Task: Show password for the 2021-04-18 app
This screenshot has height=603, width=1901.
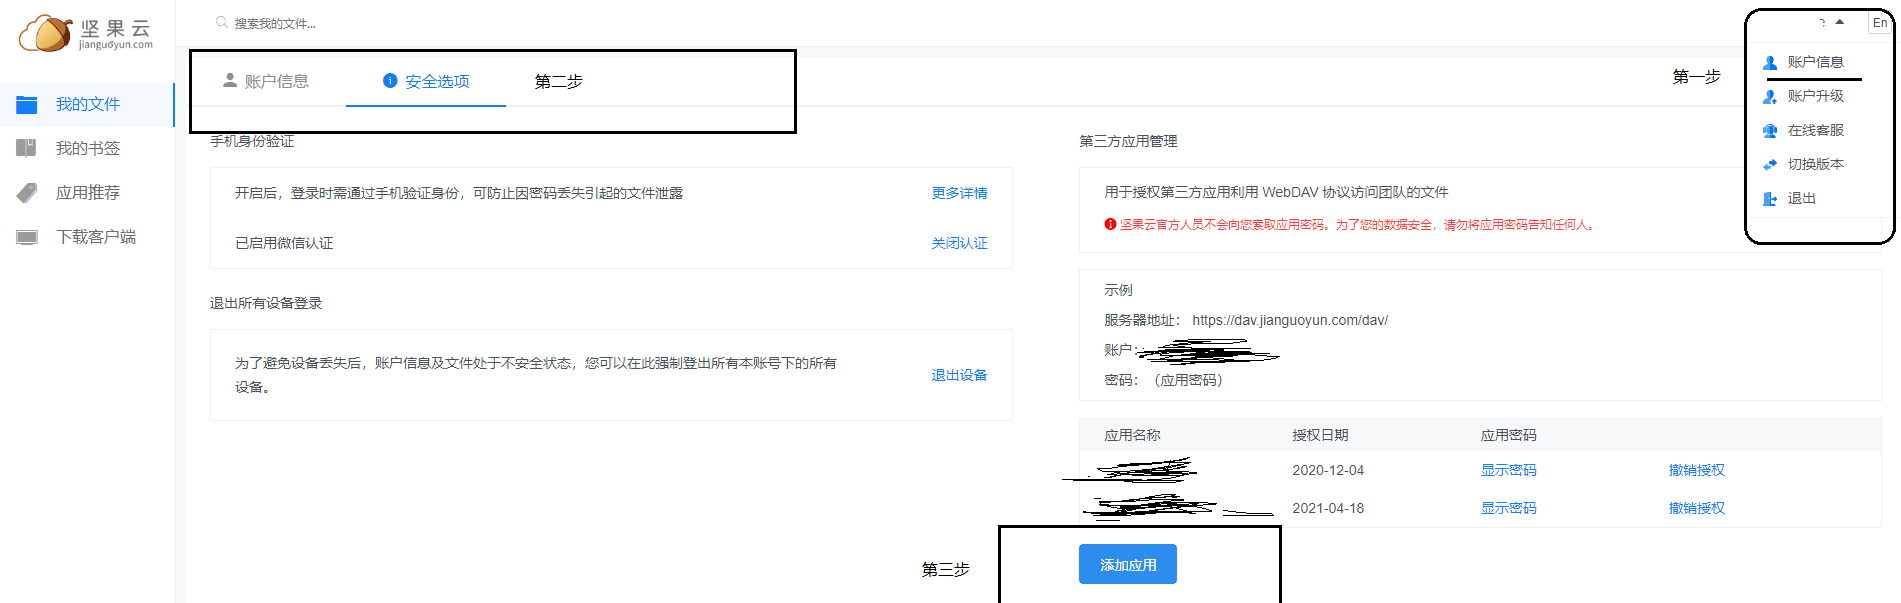Action: point(1508,508)
